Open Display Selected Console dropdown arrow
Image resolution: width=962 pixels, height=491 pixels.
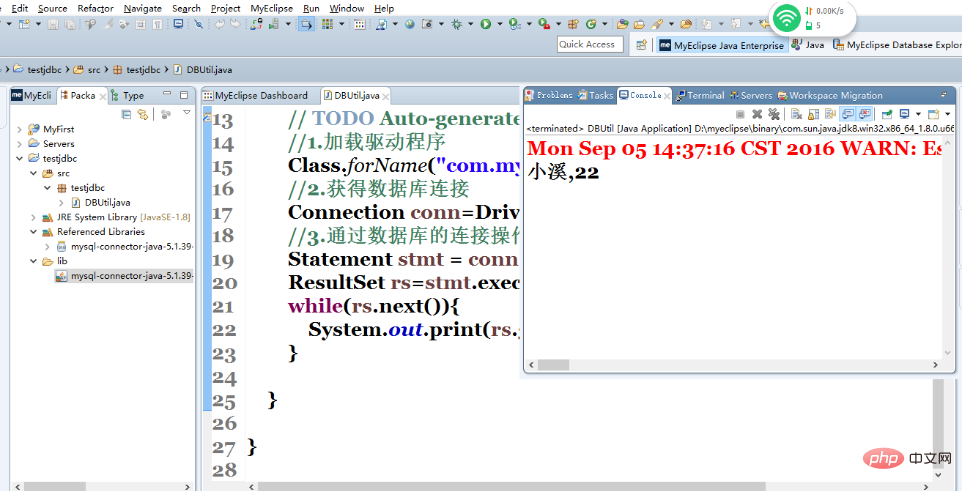(918, 114)
